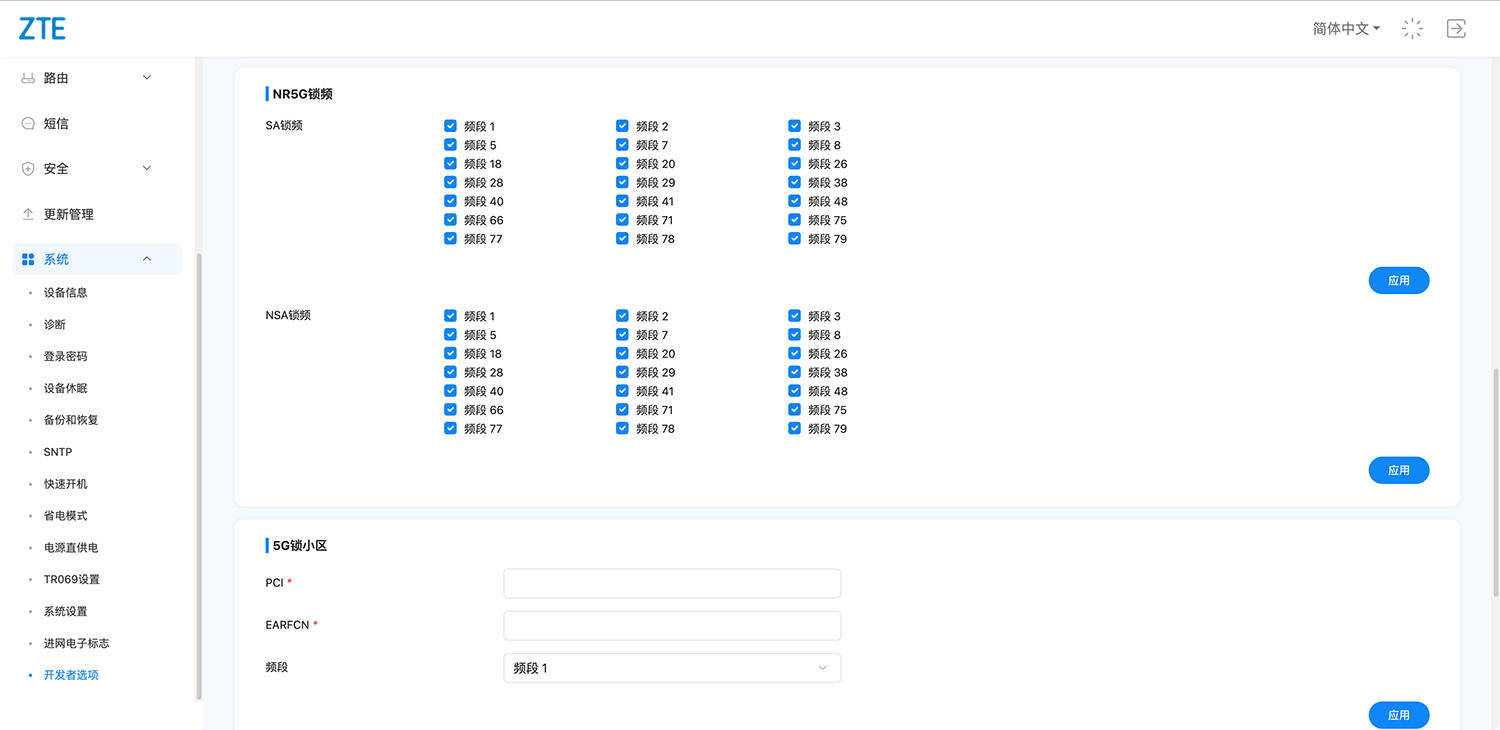Uncheck SA锁频 频段 78

click(x=622, y=239)
